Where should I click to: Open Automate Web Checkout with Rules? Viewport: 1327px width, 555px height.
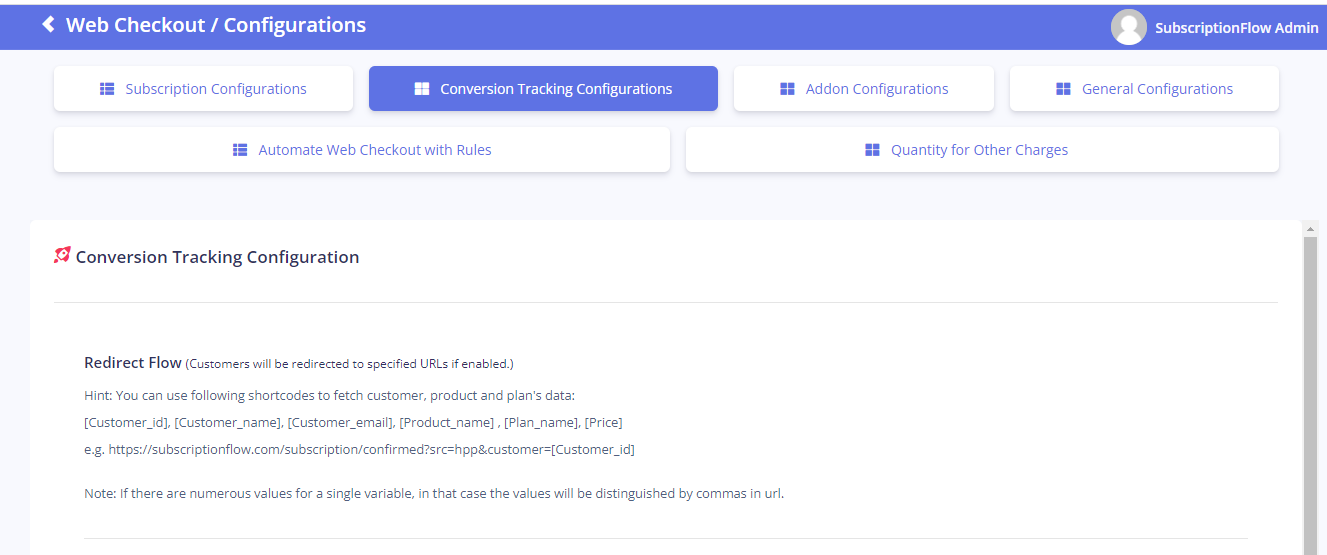362,150
